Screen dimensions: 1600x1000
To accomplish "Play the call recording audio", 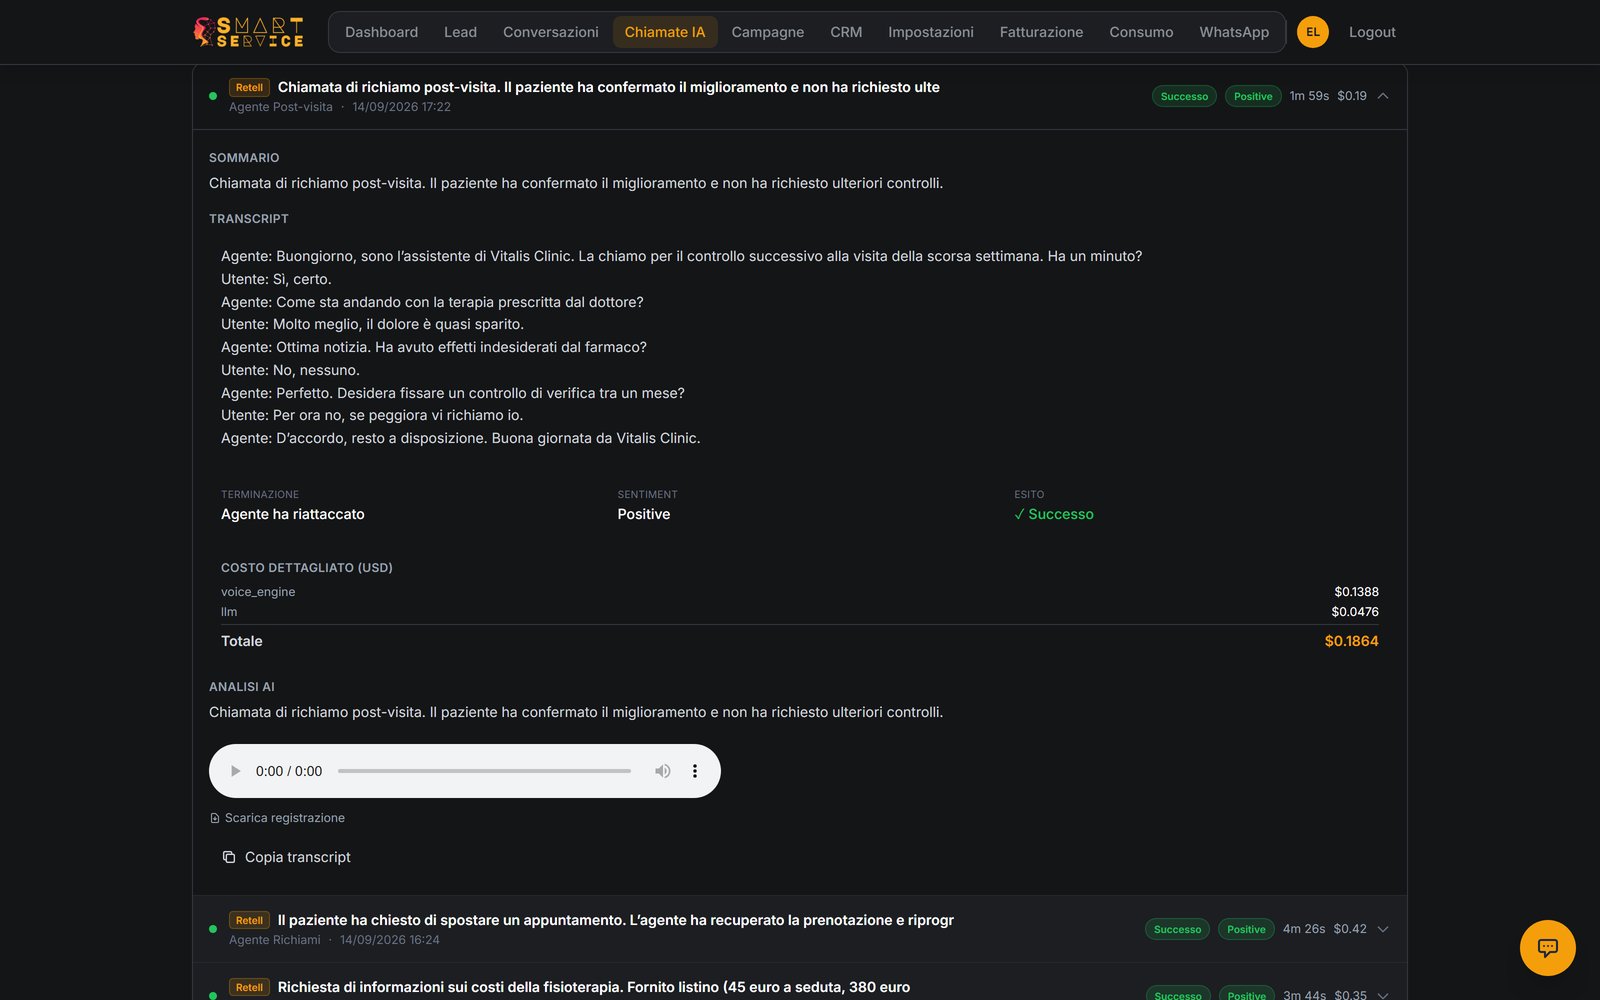I will tap(236, 771).
